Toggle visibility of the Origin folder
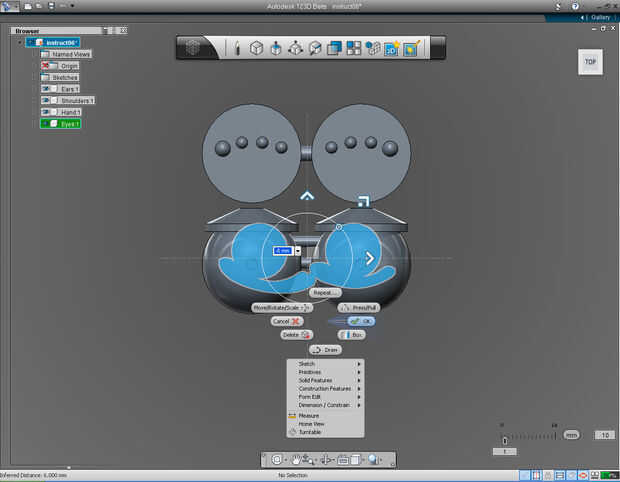 [45, 66]
